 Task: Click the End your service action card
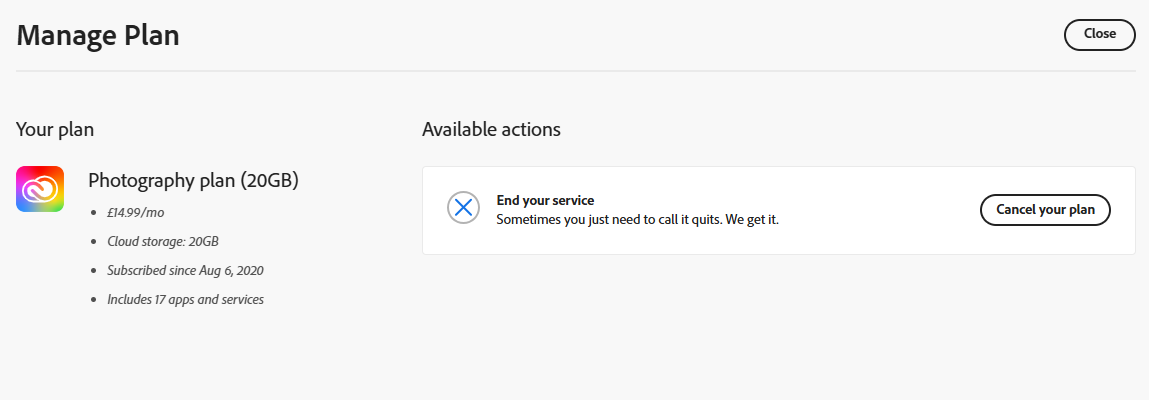[x=779, y=210]
